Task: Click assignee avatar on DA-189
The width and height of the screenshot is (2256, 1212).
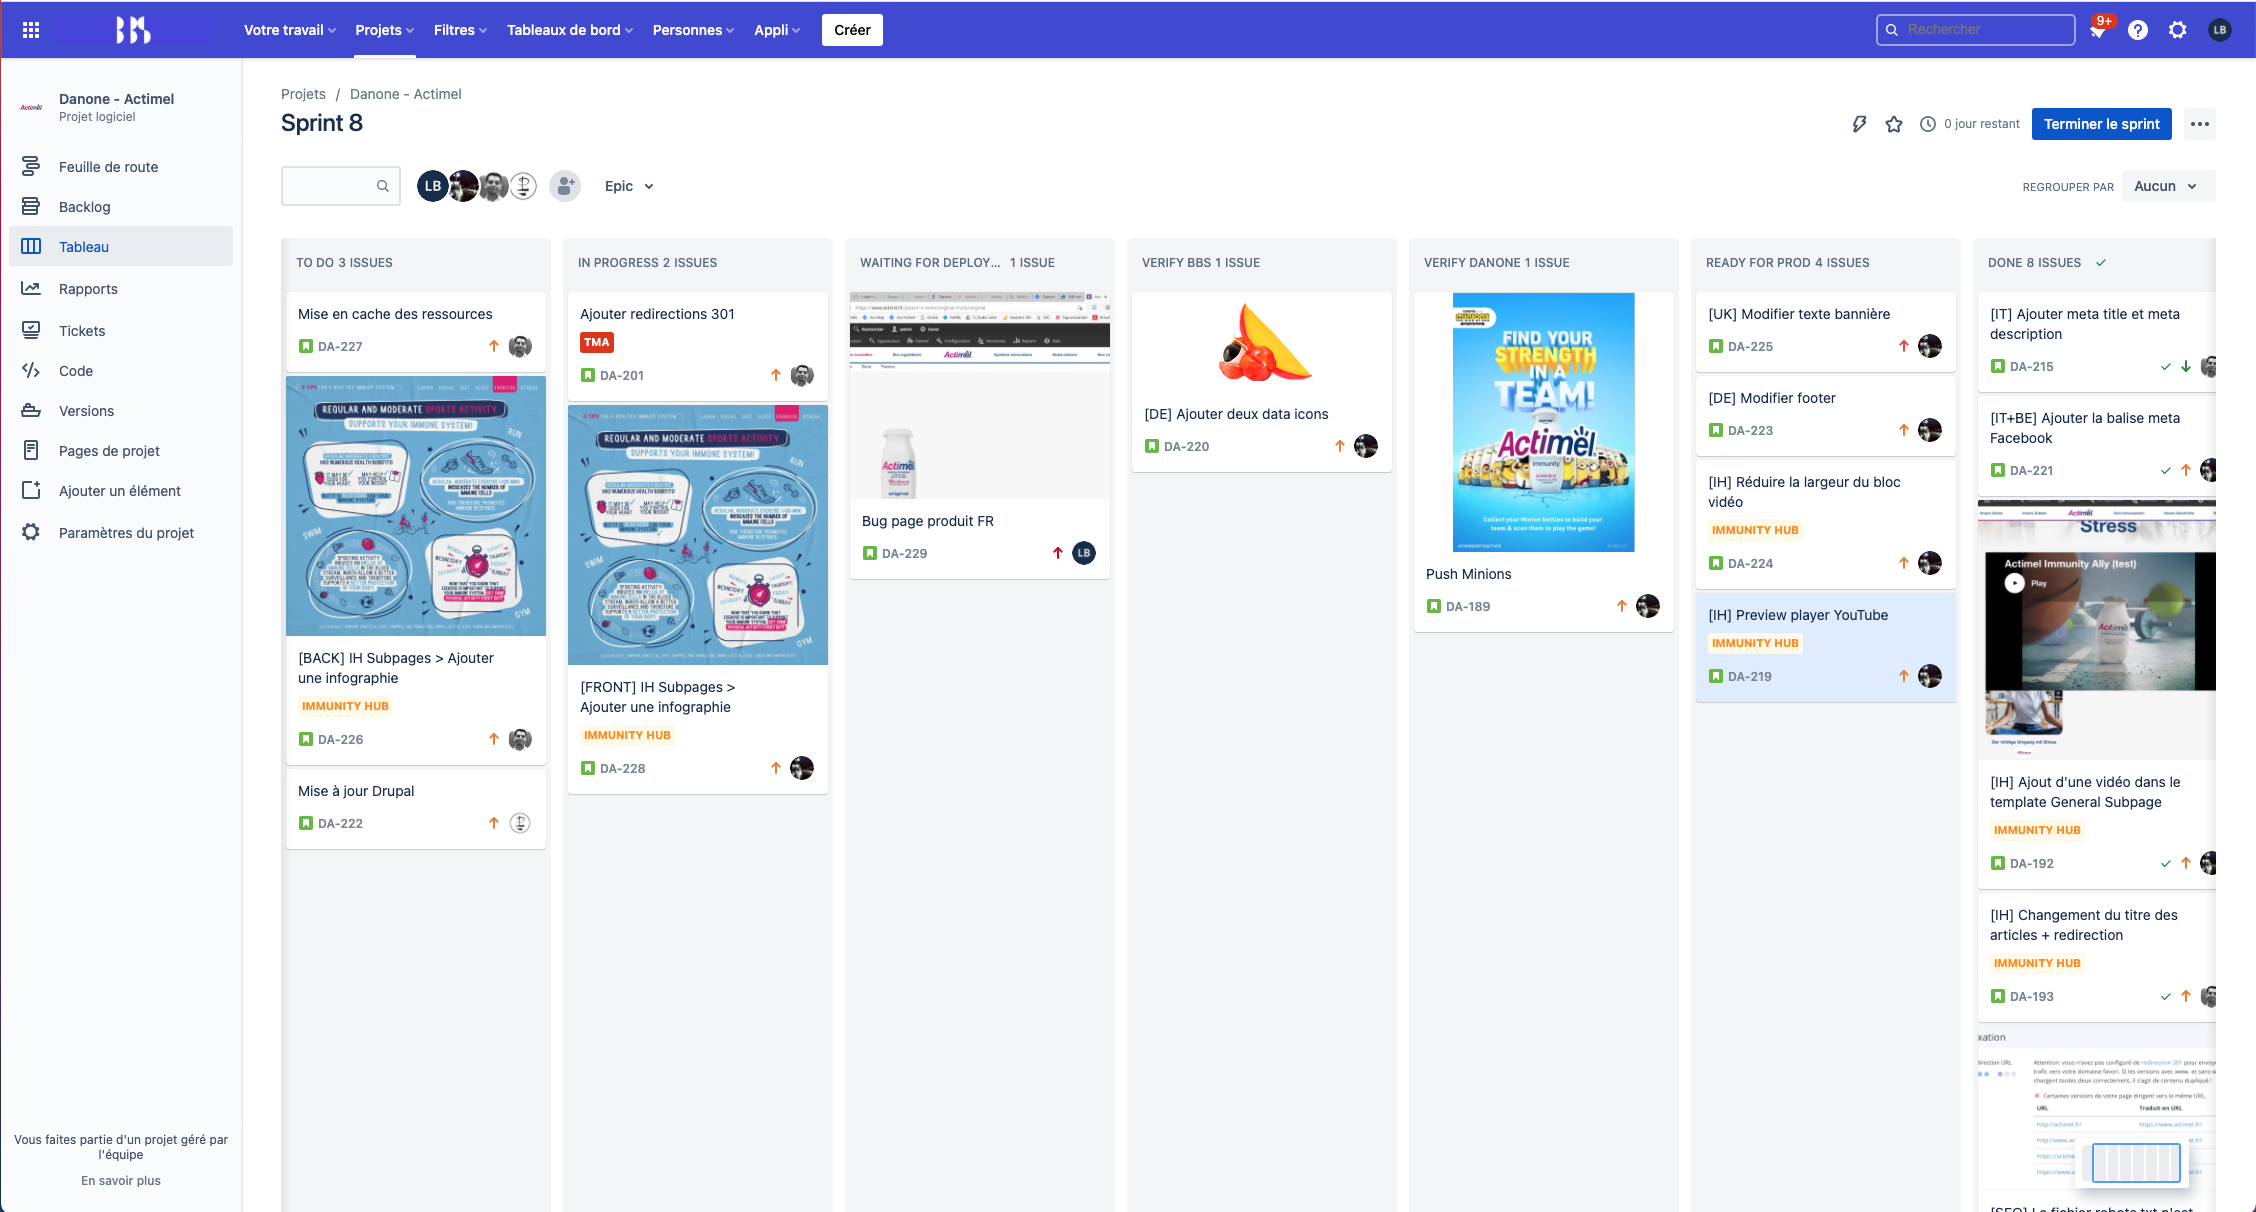Action: [1648, 606]
